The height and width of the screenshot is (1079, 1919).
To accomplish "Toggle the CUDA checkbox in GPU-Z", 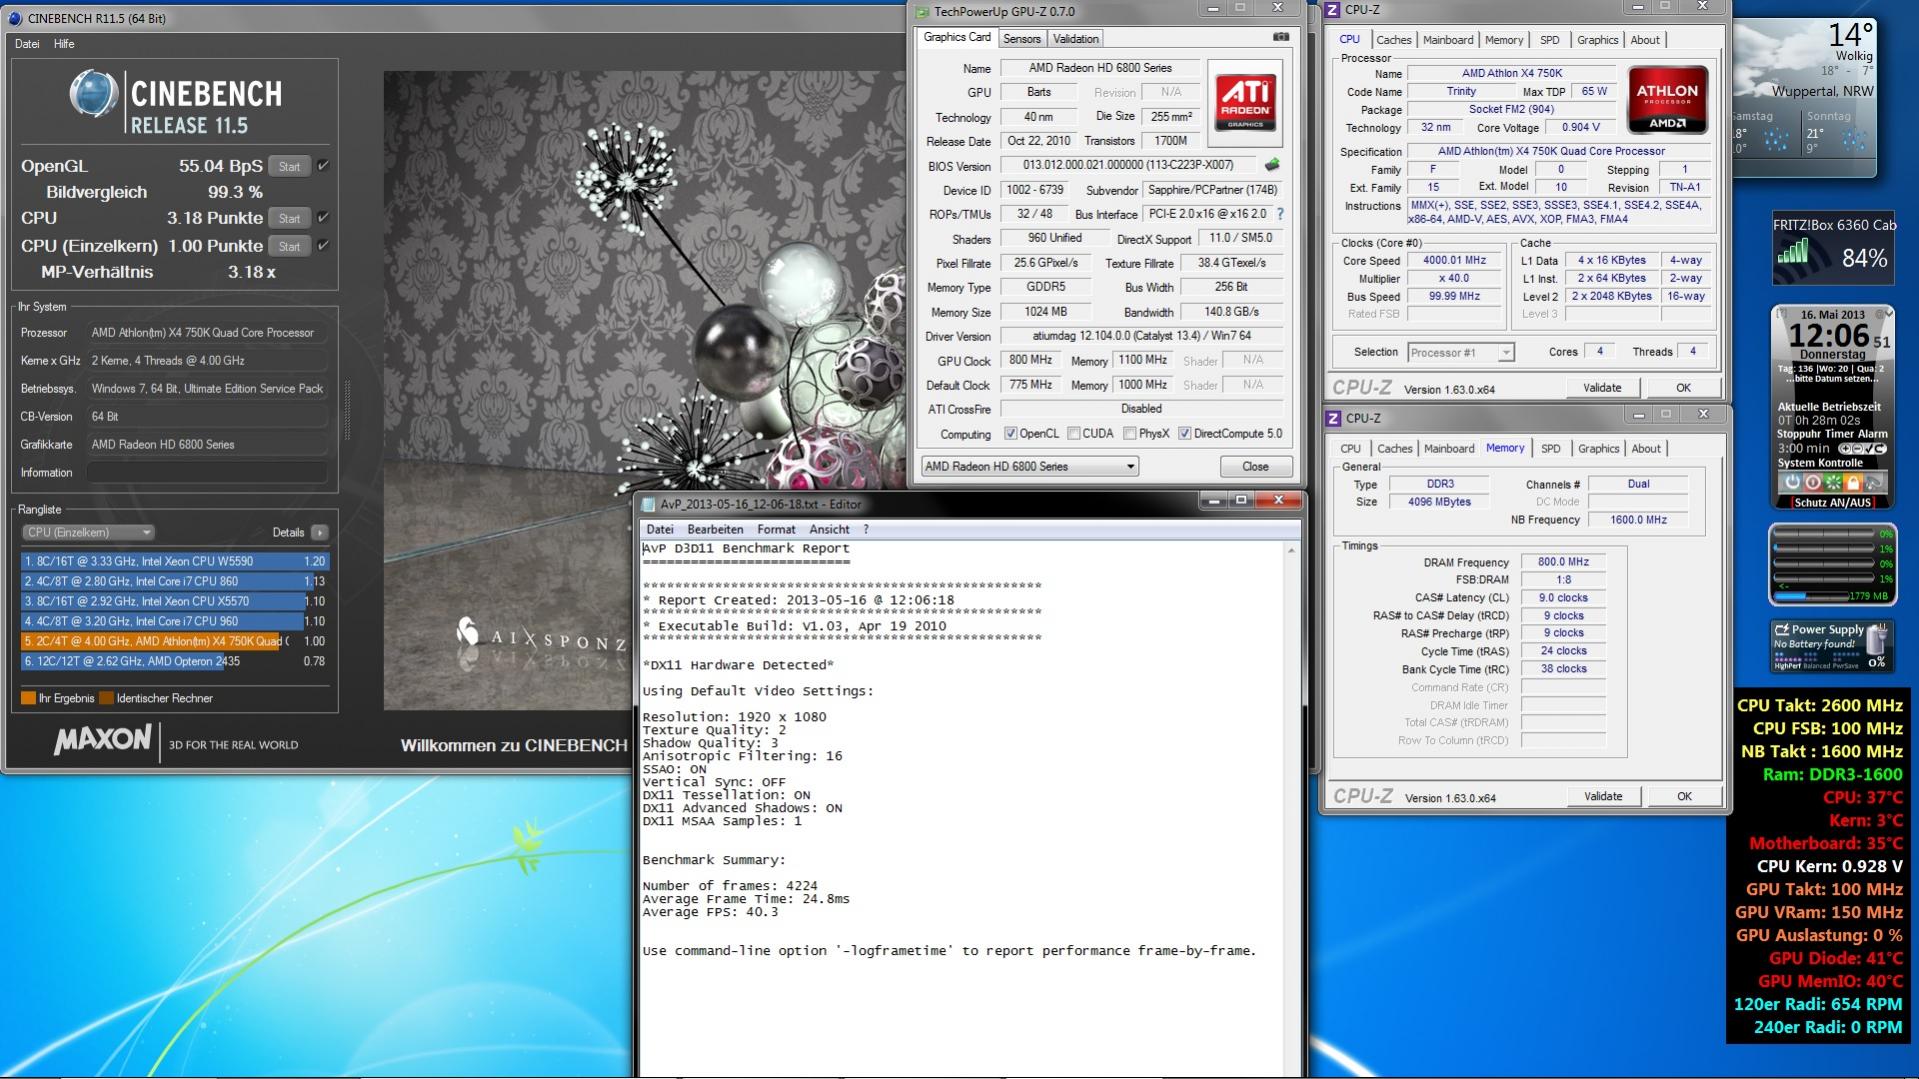I will coord(1074,434).
